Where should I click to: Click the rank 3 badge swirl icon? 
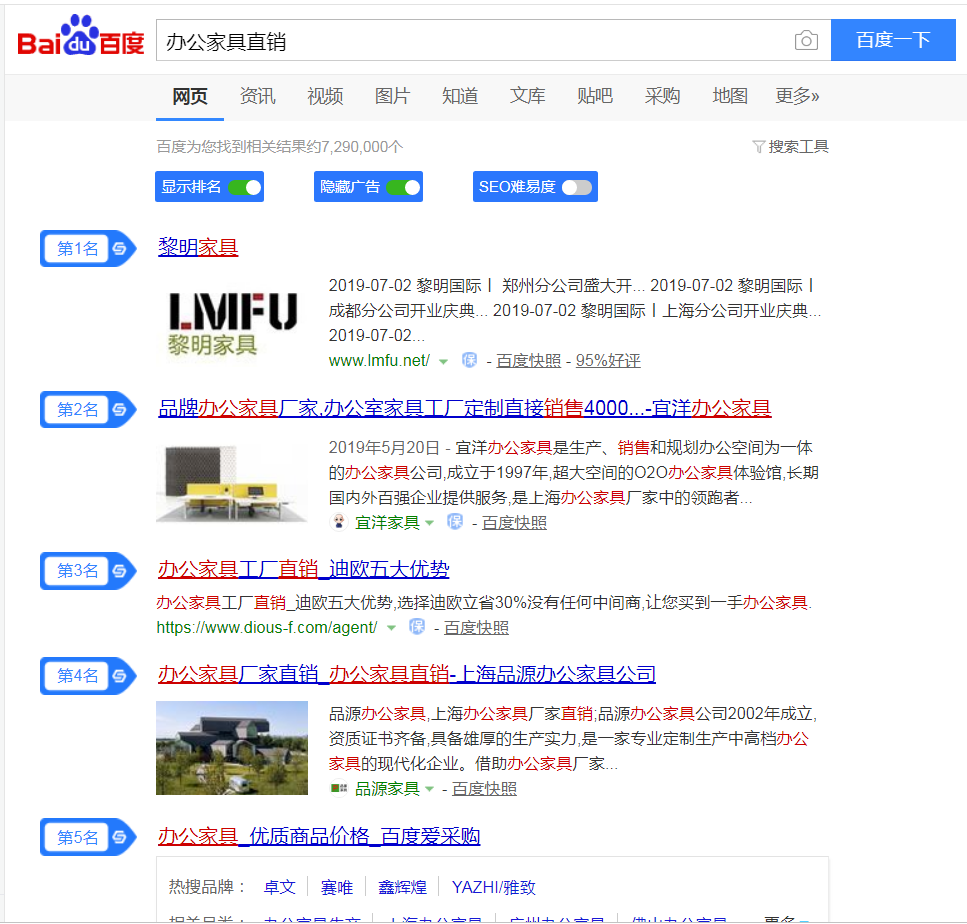coord(120,571)
